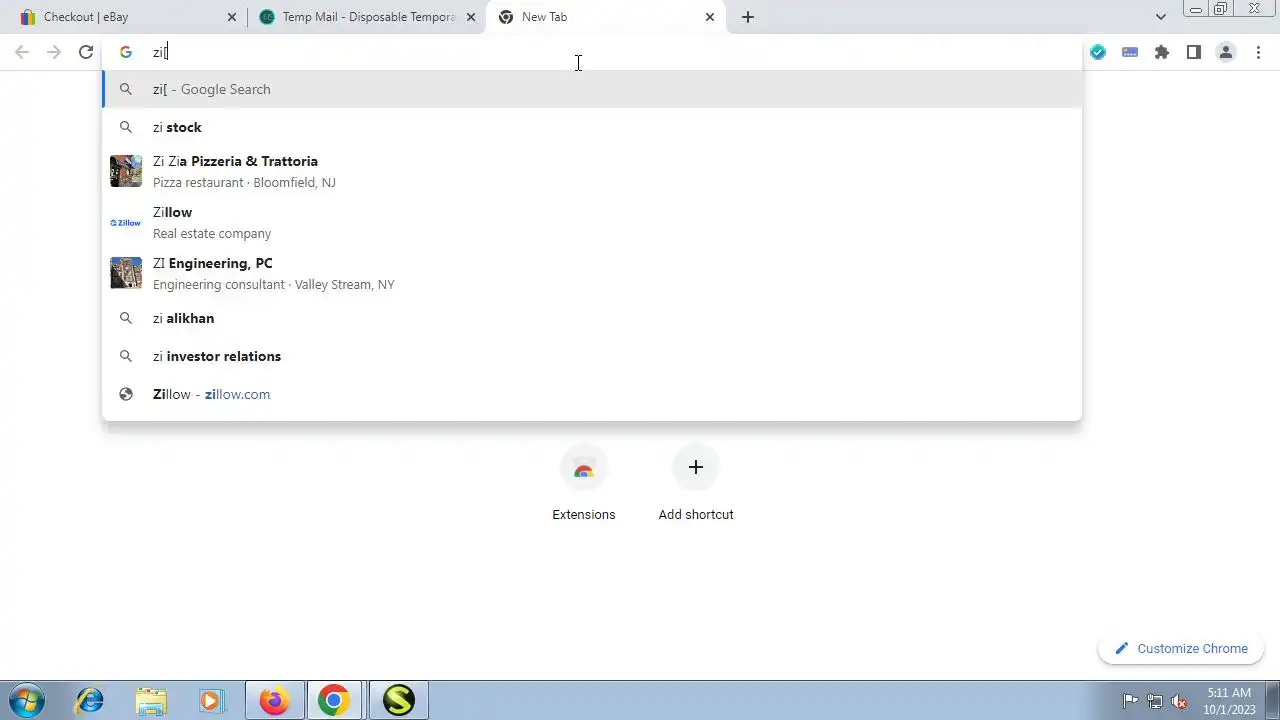Open the Chrome three-dot menu
This screenshot has height=720, width=1280.
click(1258, 52)
